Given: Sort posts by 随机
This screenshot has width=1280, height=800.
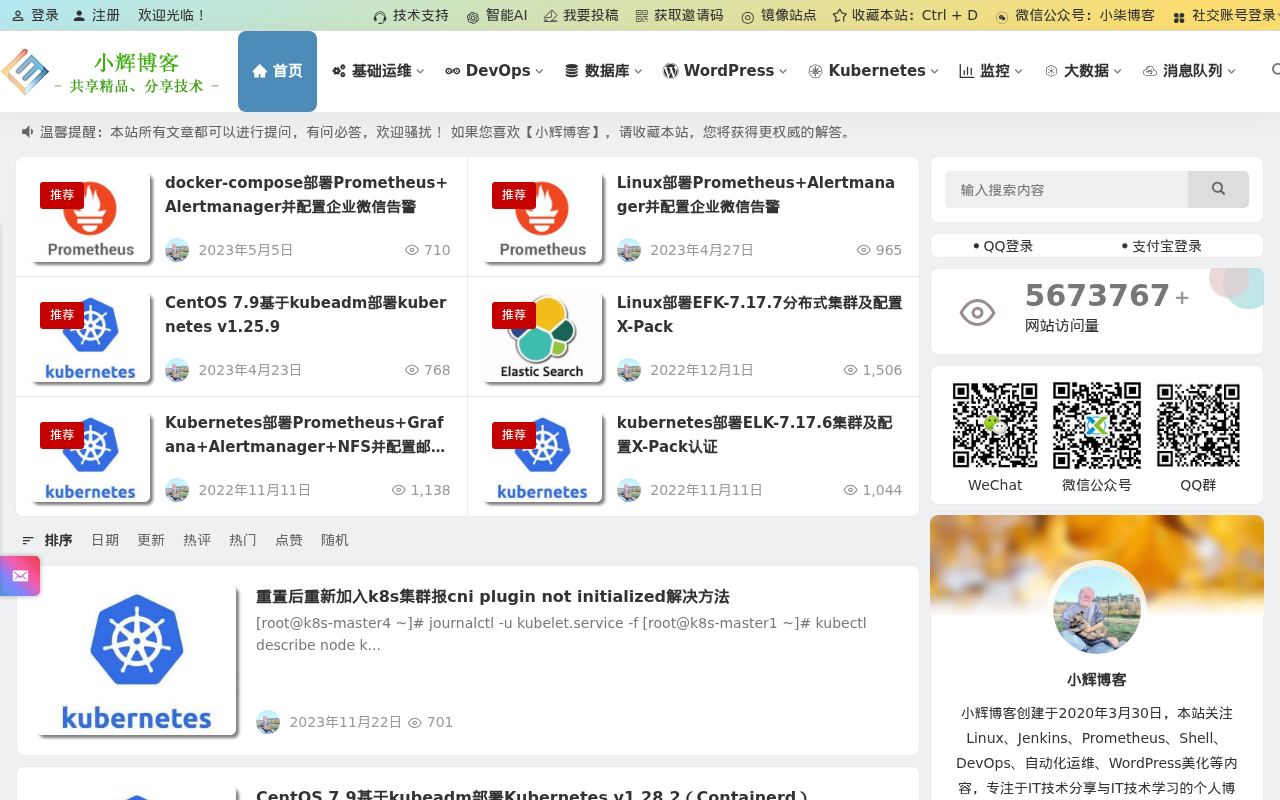Looking at the screenshot, I should click(x=335, y=540).
